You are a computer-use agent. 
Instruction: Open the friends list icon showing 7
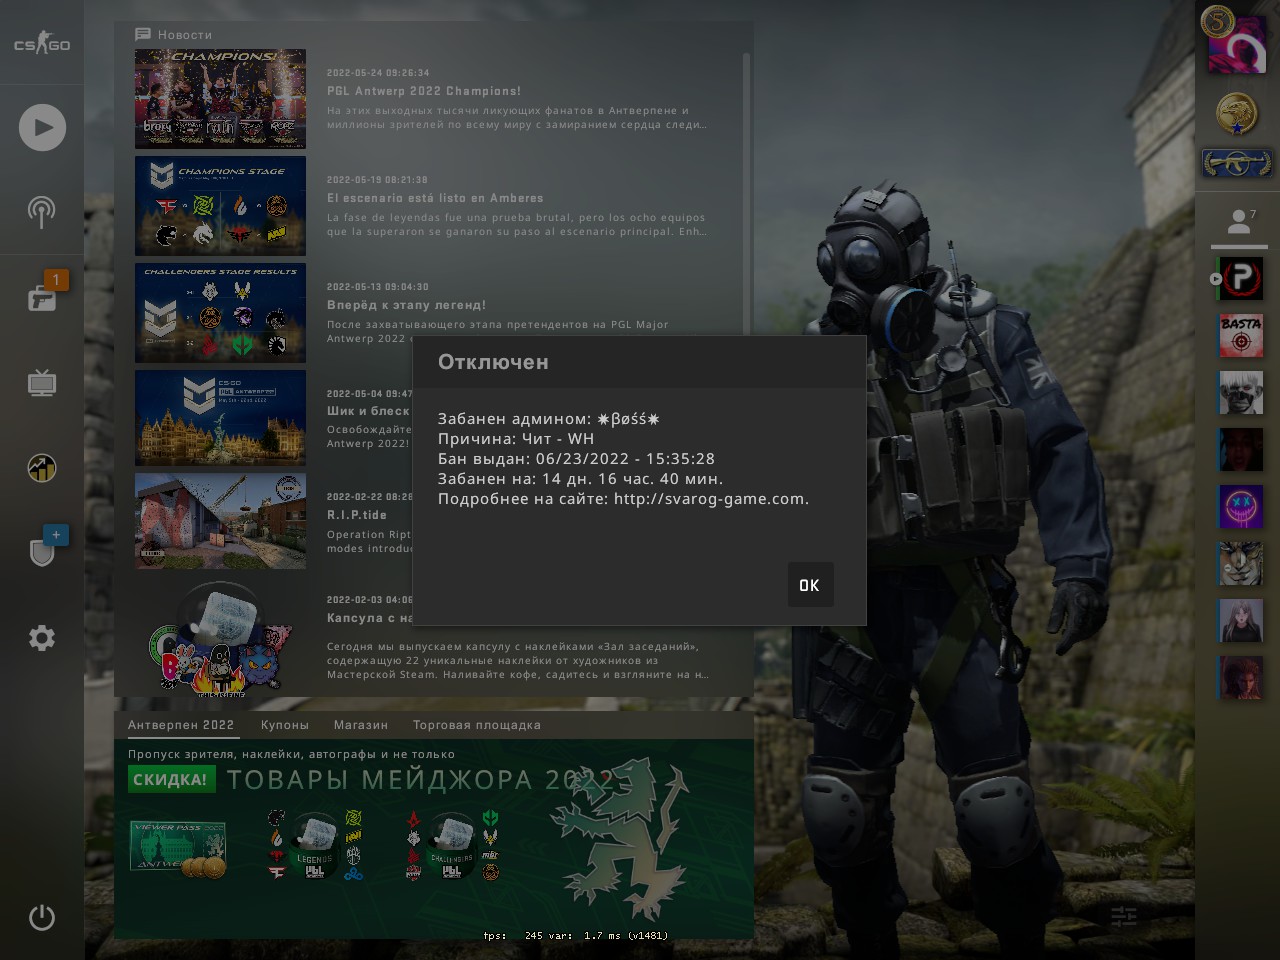pos(1240,222)
